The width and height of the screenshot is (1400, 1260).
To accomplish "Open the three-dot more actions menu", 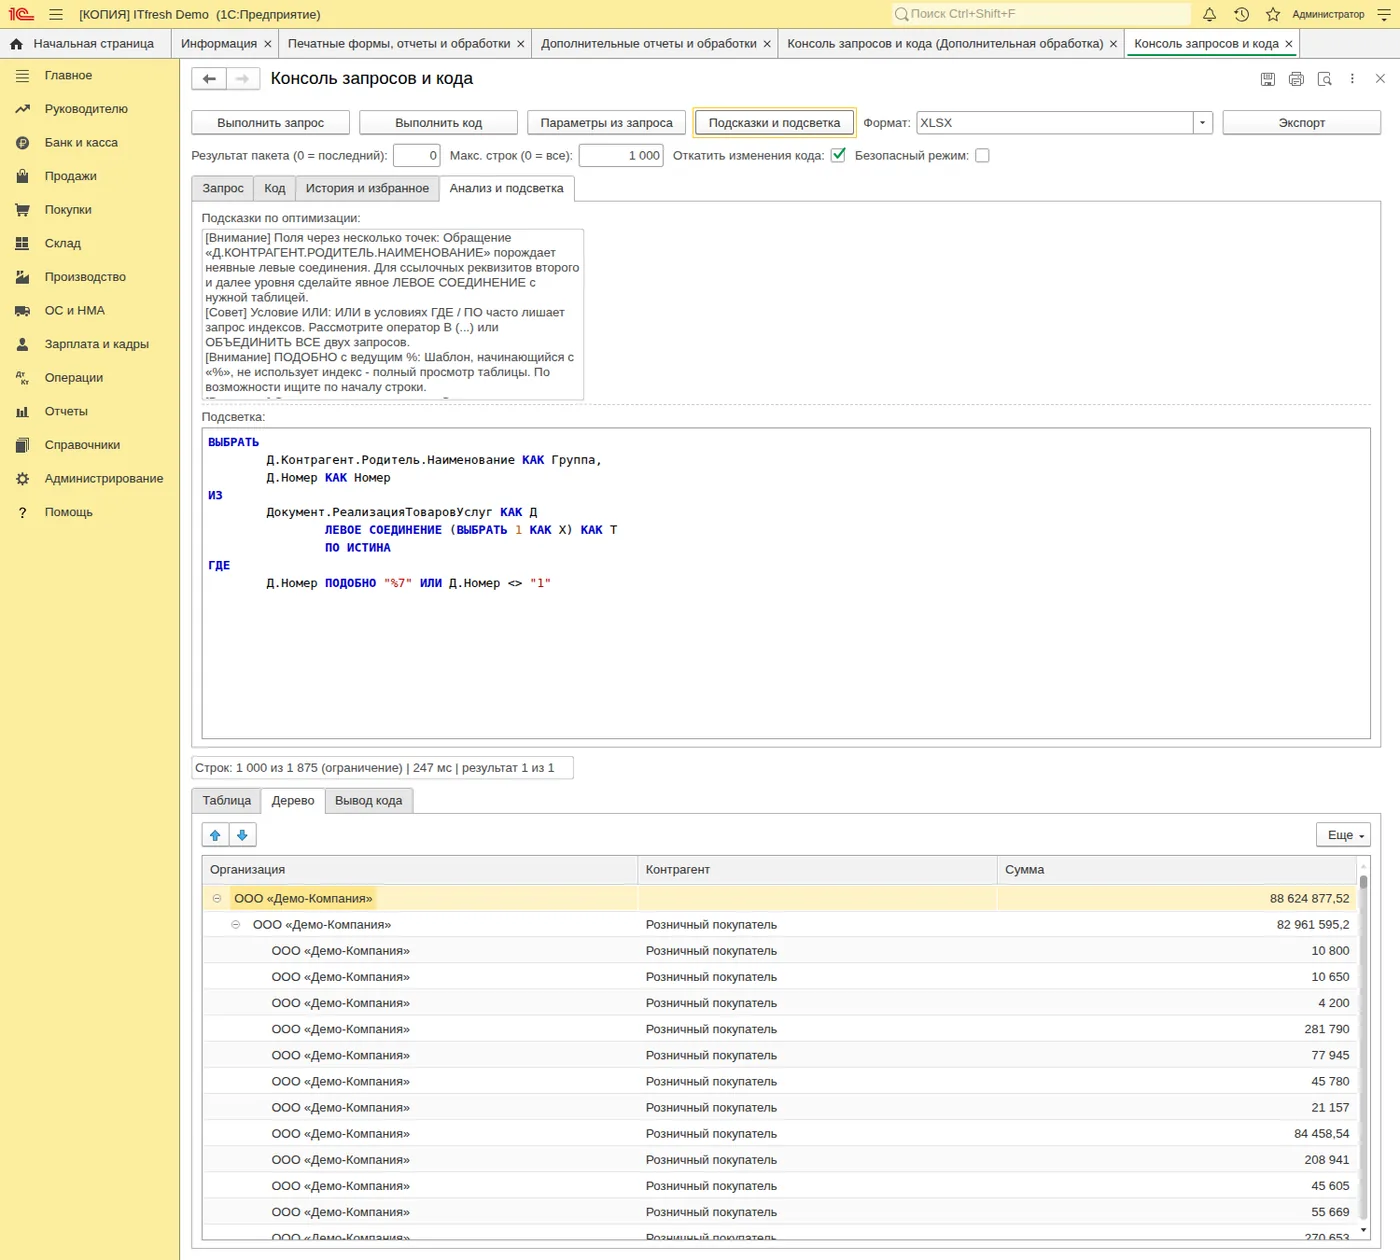I will 1352,79.
